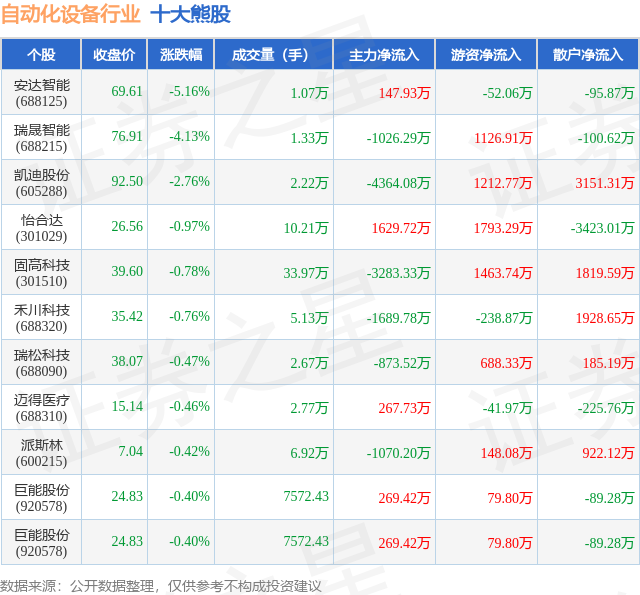The width and height of the screenshot is (640, 595).
Task: Click main-force inflow 147.93万
Action: coord(404,93)
